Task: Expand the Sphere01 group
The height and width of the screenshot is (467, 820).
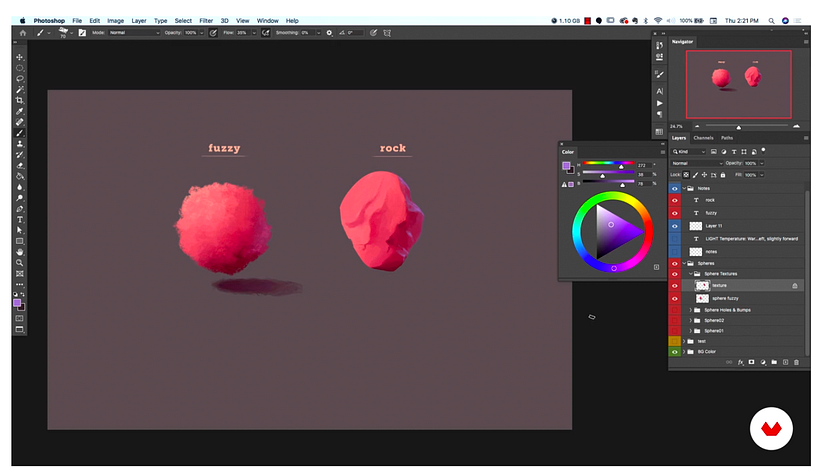Action: [x=691, y=331]
